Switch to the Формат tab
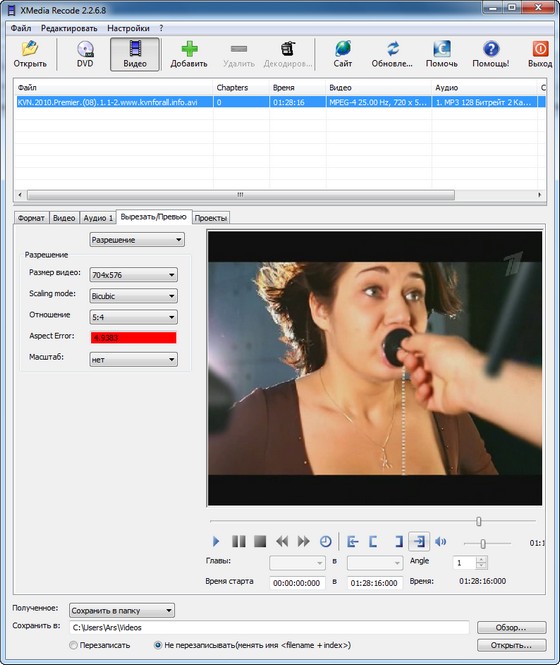The image size is (560, 665). pos(31,218)
